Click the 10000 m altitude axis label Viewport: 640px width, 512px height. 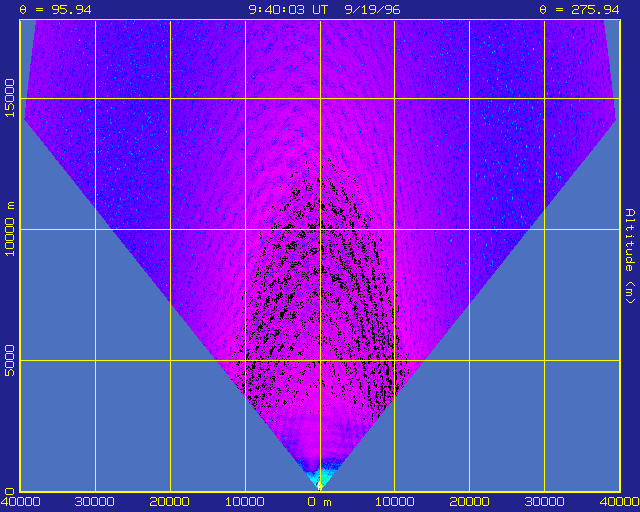pos(9,229)
